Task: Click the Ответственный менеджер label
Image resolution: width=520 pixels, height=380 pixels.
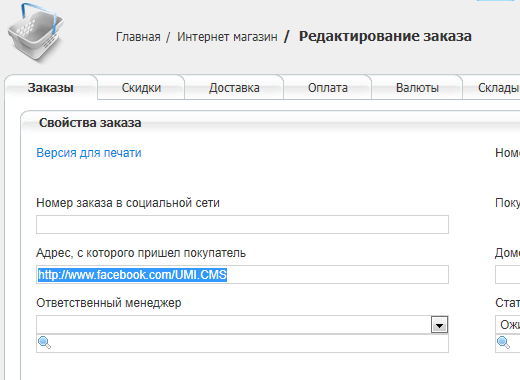Action: pyautogui.click(x=109, y=303)
